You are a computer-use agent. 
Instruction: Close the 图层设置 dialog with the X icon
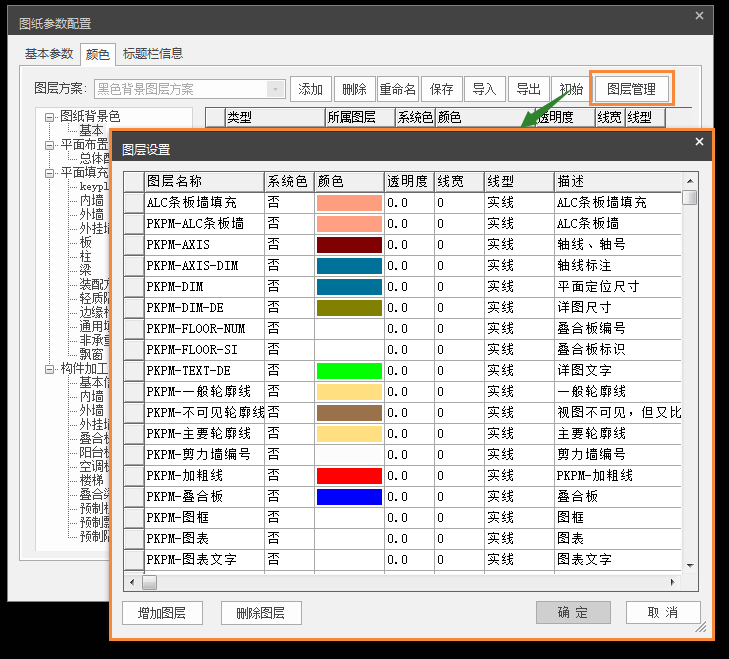[x=699, y=142]
